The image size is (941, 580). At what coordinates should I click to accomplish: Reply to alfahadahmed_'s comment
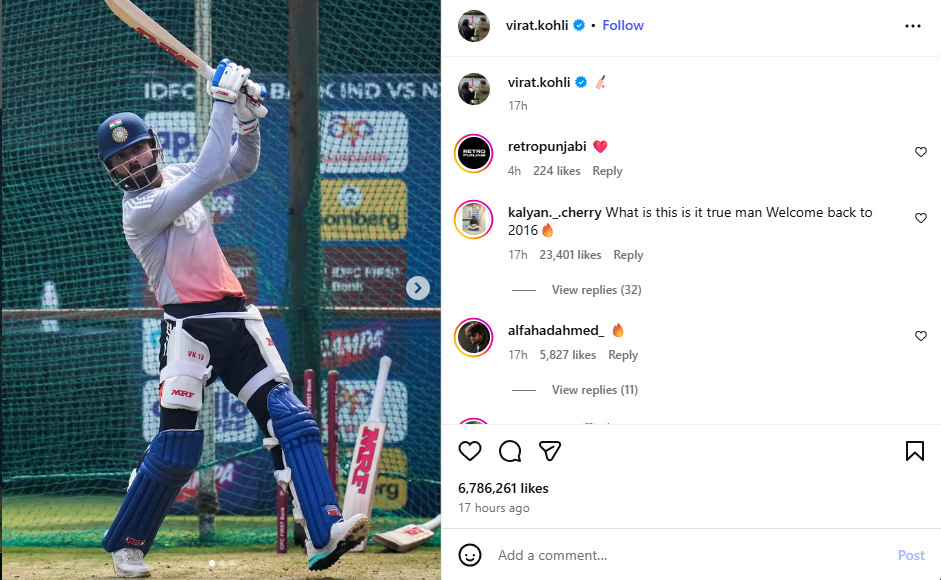623,355
